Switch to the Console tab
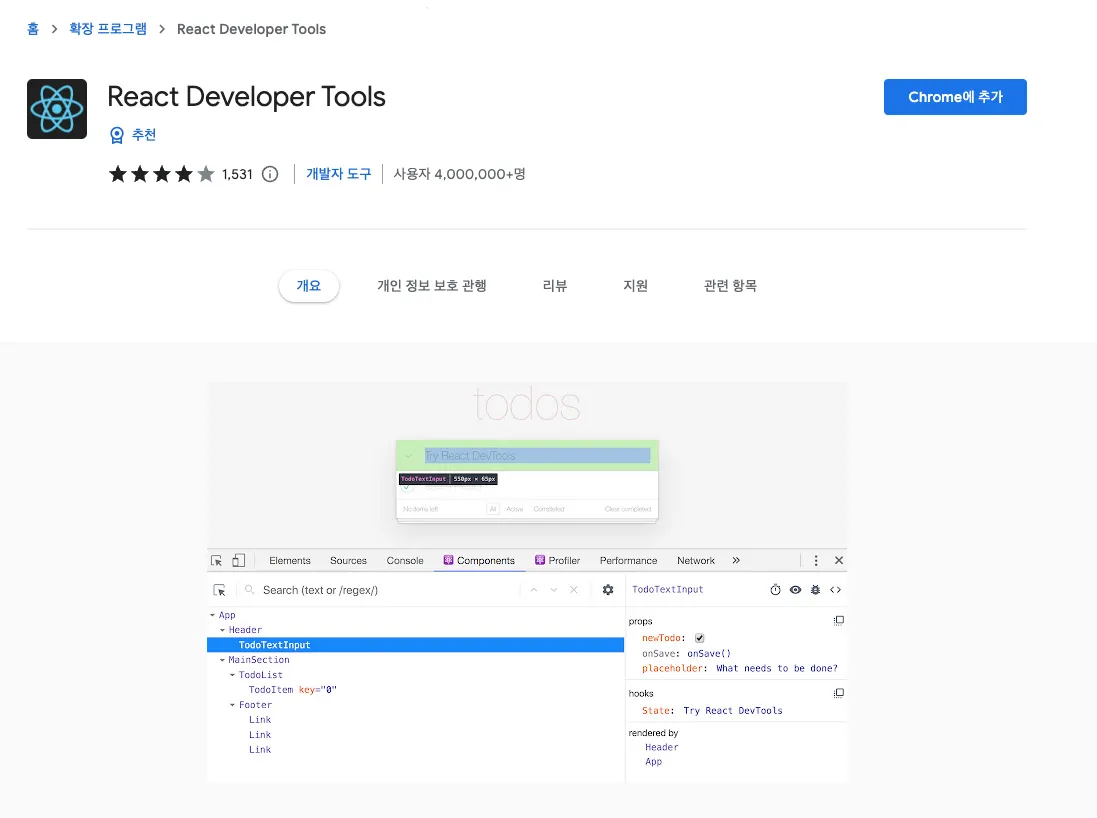Screen dimensions: 1097x818 point(405,560)
